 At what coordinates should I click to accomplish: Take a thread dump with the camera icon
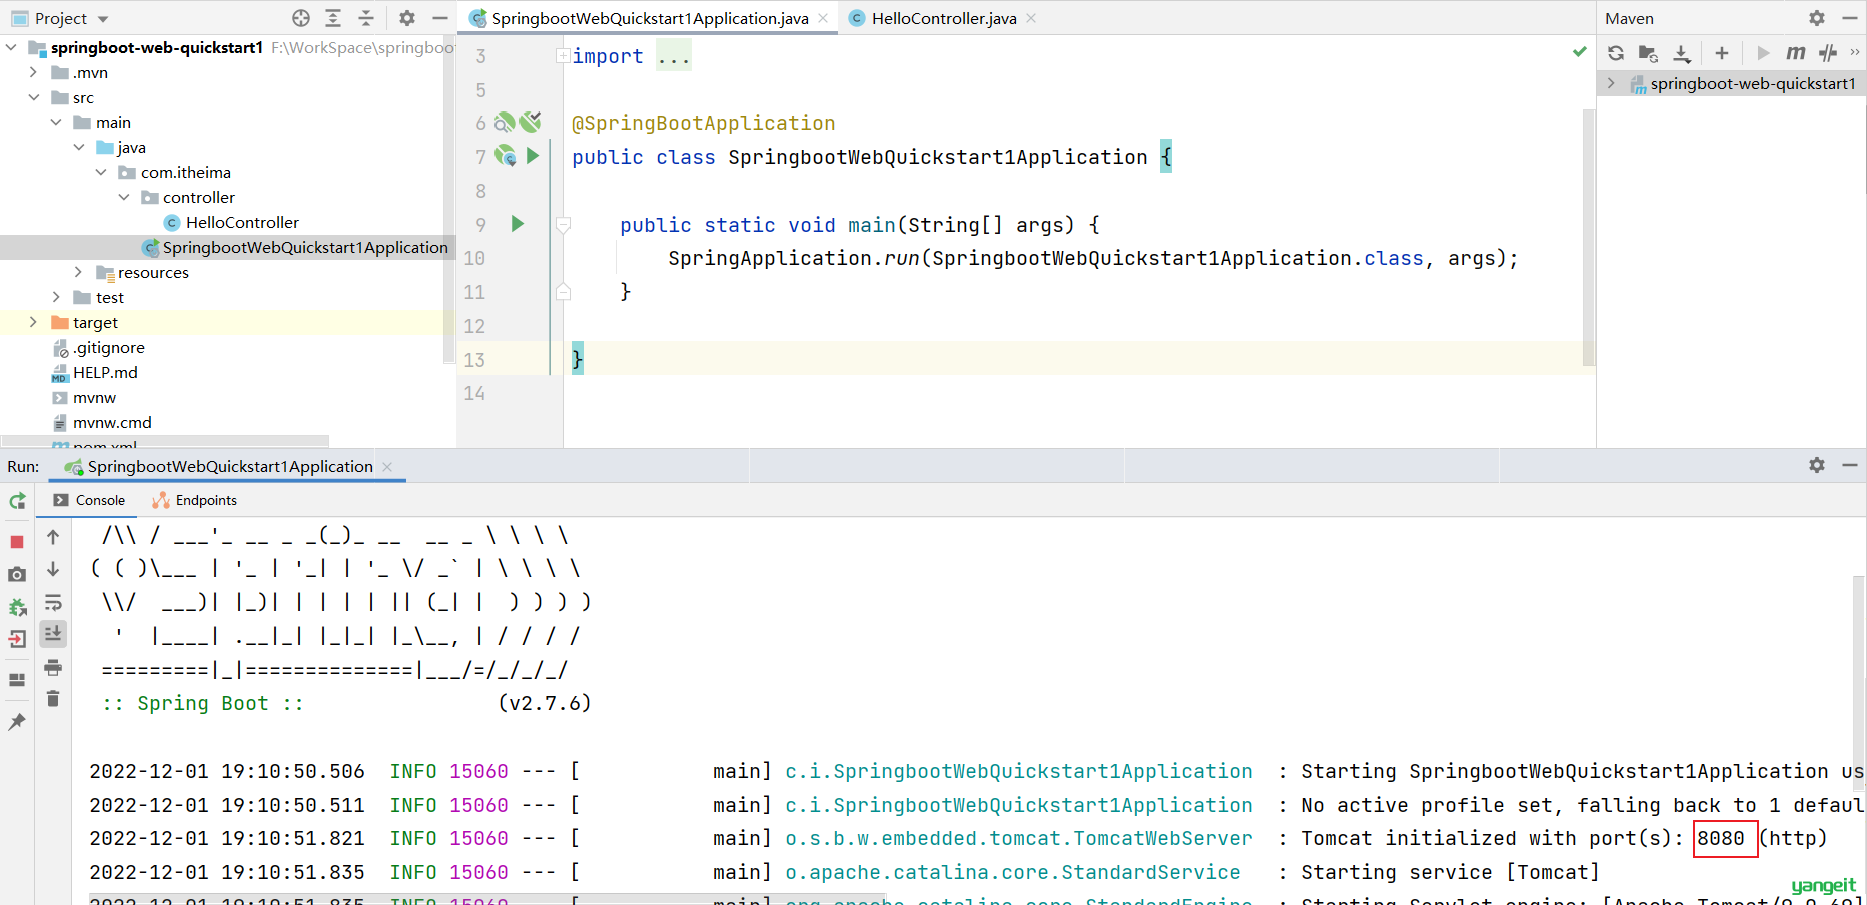[17, 574]
